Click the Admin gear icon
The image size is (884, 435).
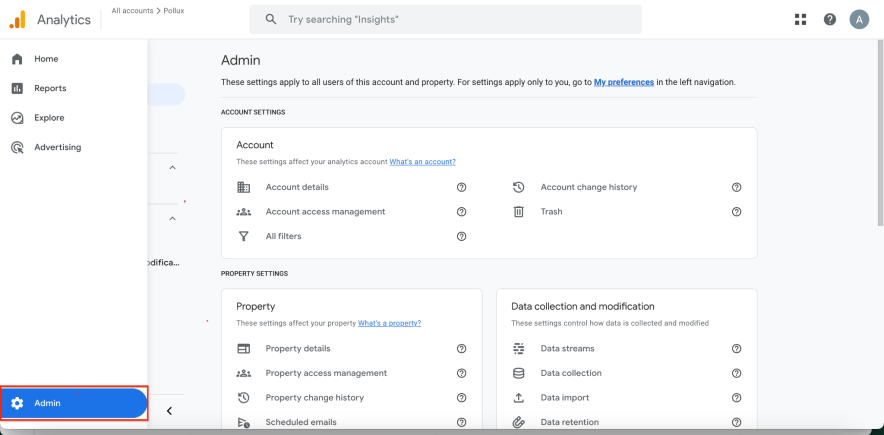pyautogui.click(x=17, y=403)
